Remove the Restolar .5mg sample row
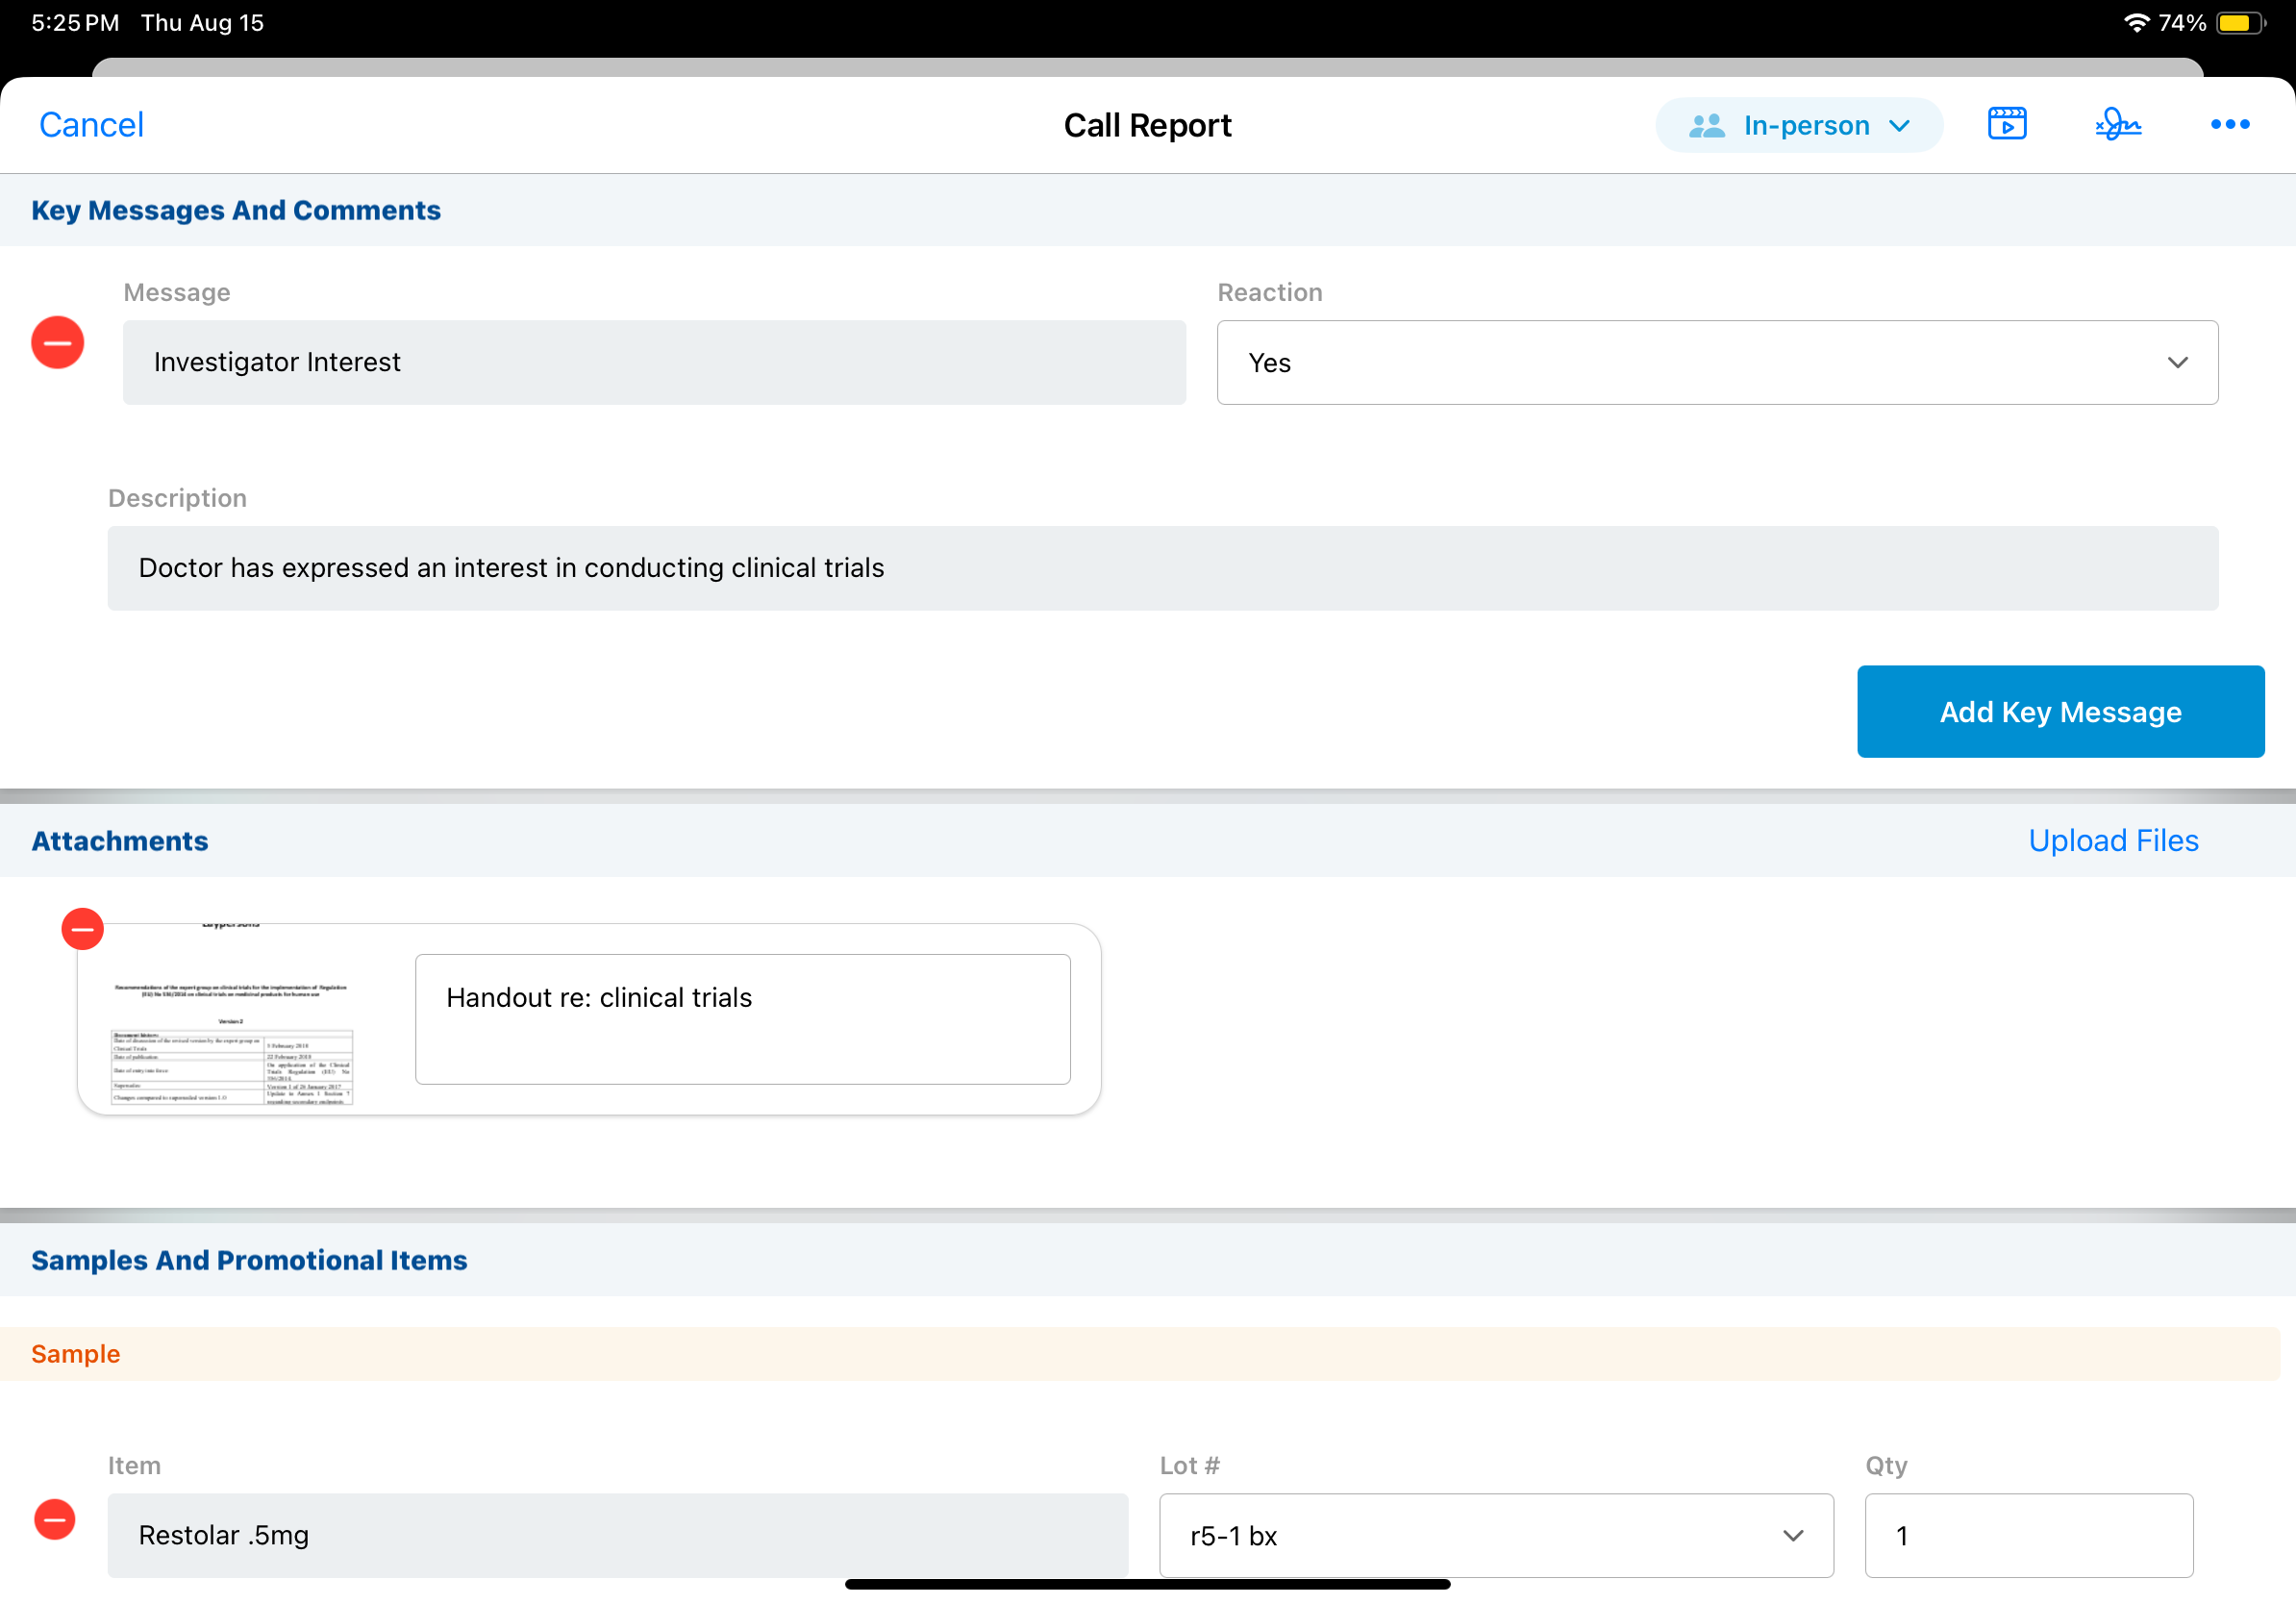Viewport: 2296px width, 1604px height. (x=55, y=1519)
